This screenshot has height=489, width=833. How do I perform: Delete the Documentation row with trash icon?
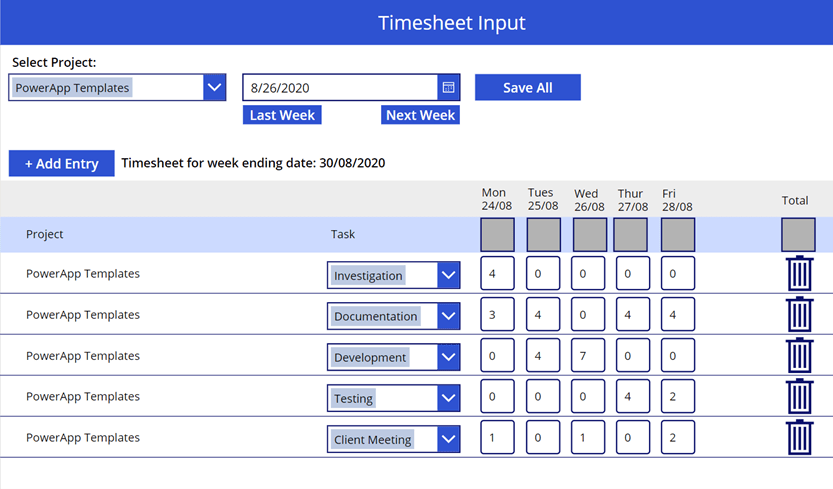[800, 314]
